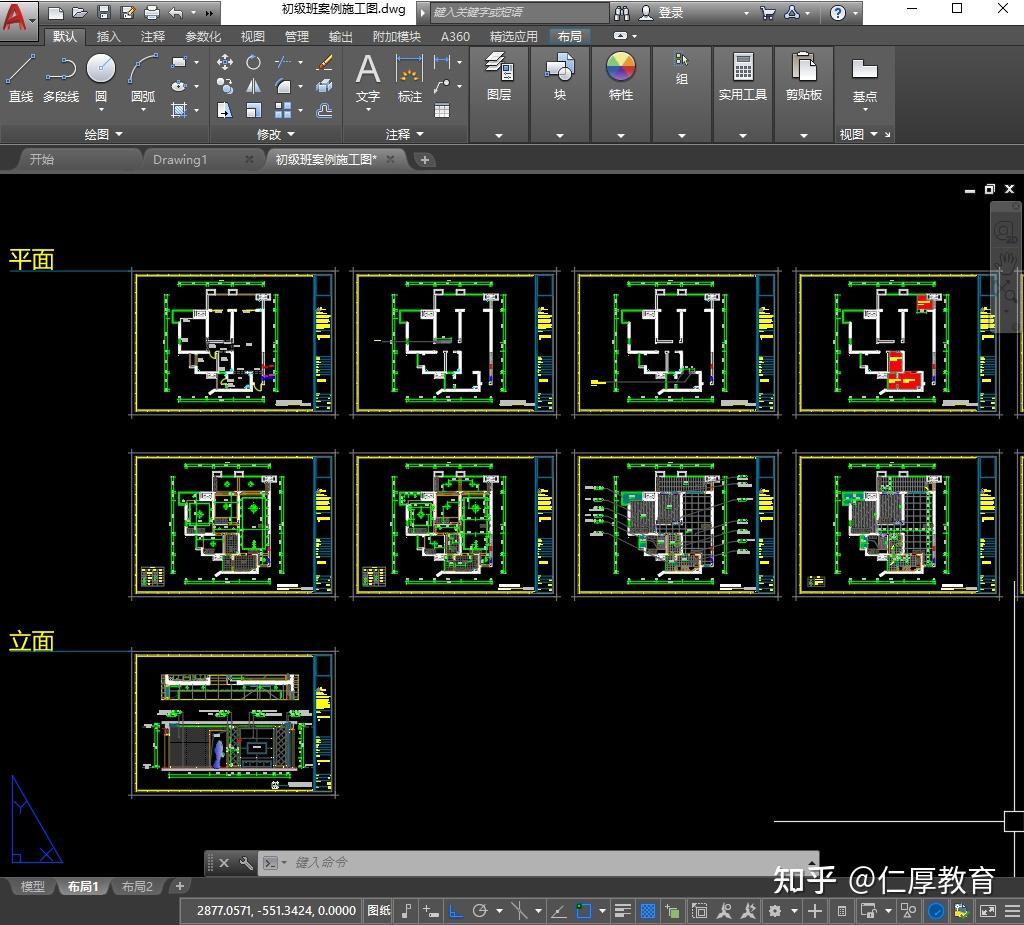Expand the Modify (修改) panel dropdown
The image size is (1024, 925).
point(276,135)
